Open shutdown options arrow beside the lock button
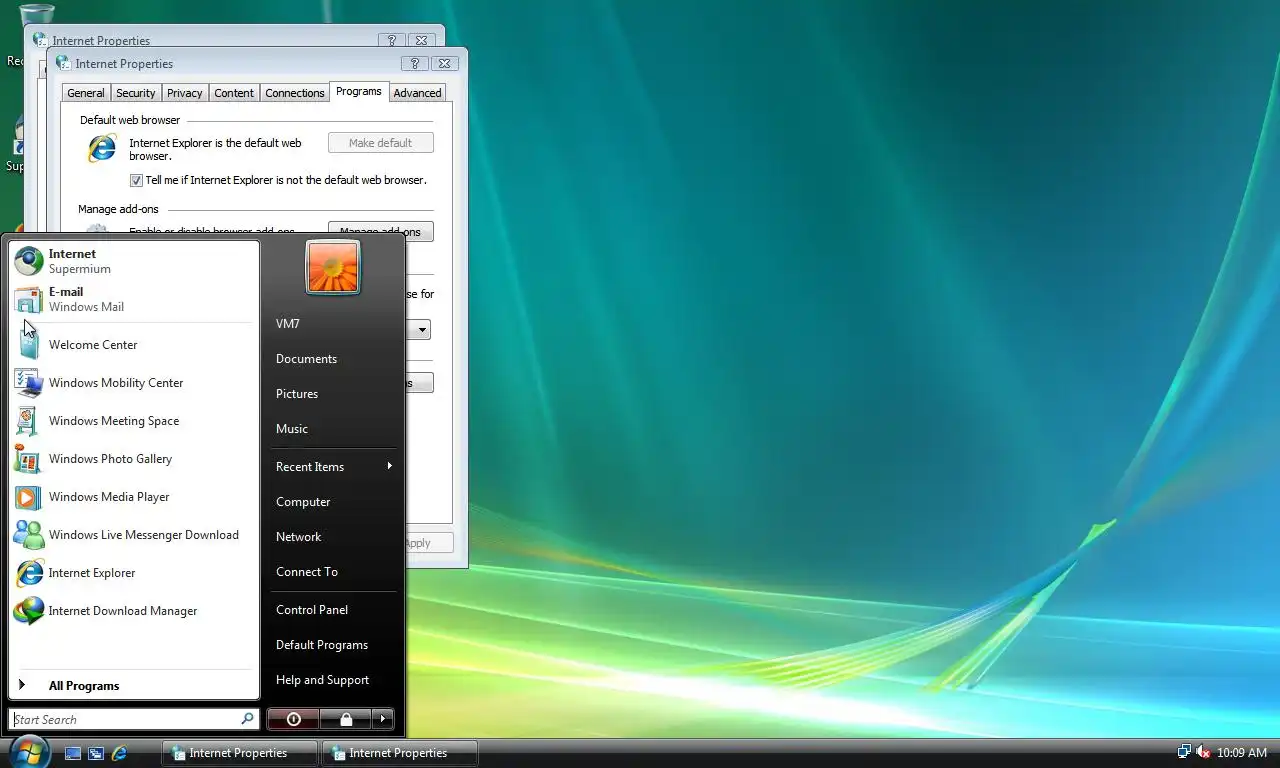Image resolution: width=1280 pixels, height=768 pixels. coord(383,719)
